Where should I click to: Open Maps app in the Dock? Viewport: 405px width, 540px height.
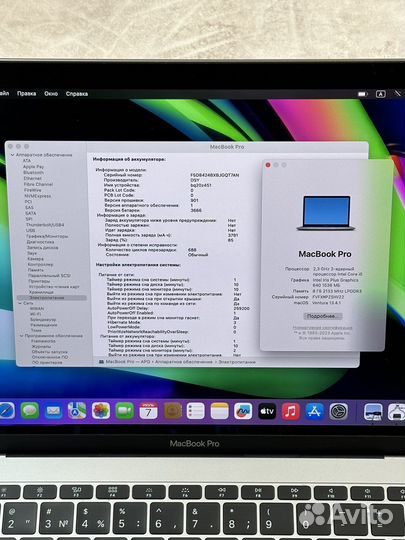tap(77, 411)
